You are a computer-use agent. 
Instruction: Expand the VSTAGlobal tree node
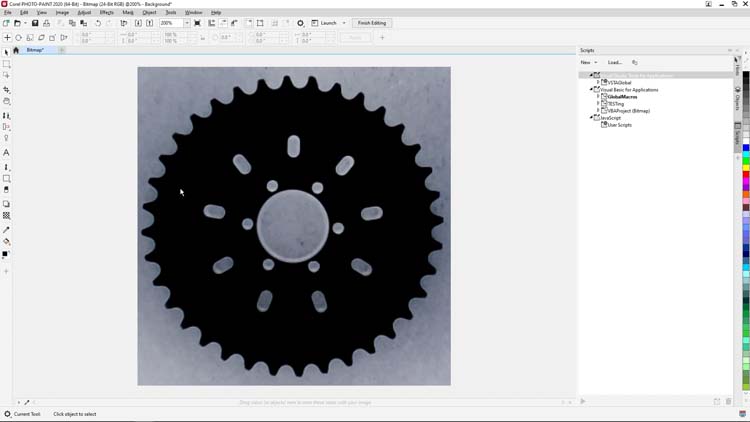598,82
